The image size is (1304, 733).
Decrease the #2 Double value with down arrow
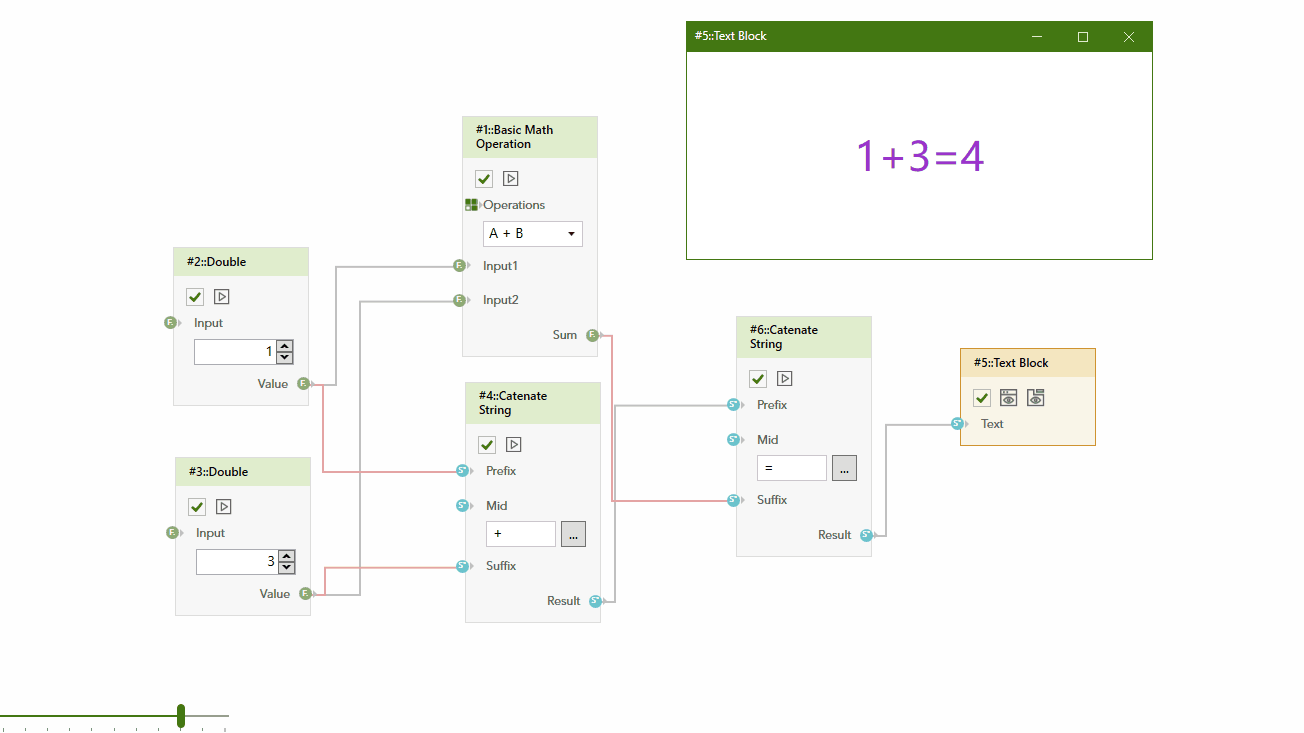click(285, 358)
